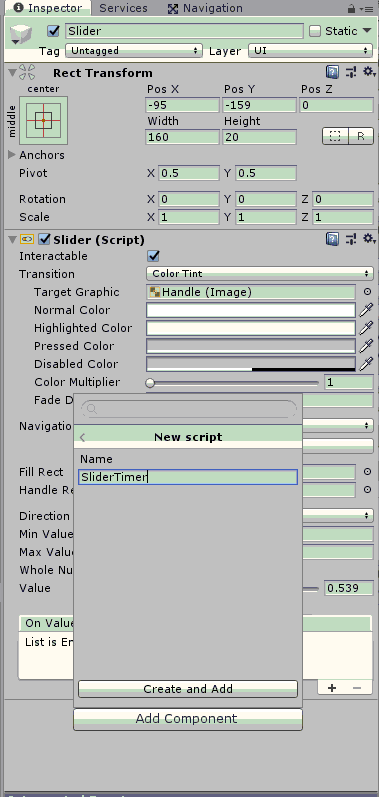The width and height of the screenshot is (379, 797).
Task: Toggle Rect Transform raw edit mode (R)
Action: click(361, 136)
